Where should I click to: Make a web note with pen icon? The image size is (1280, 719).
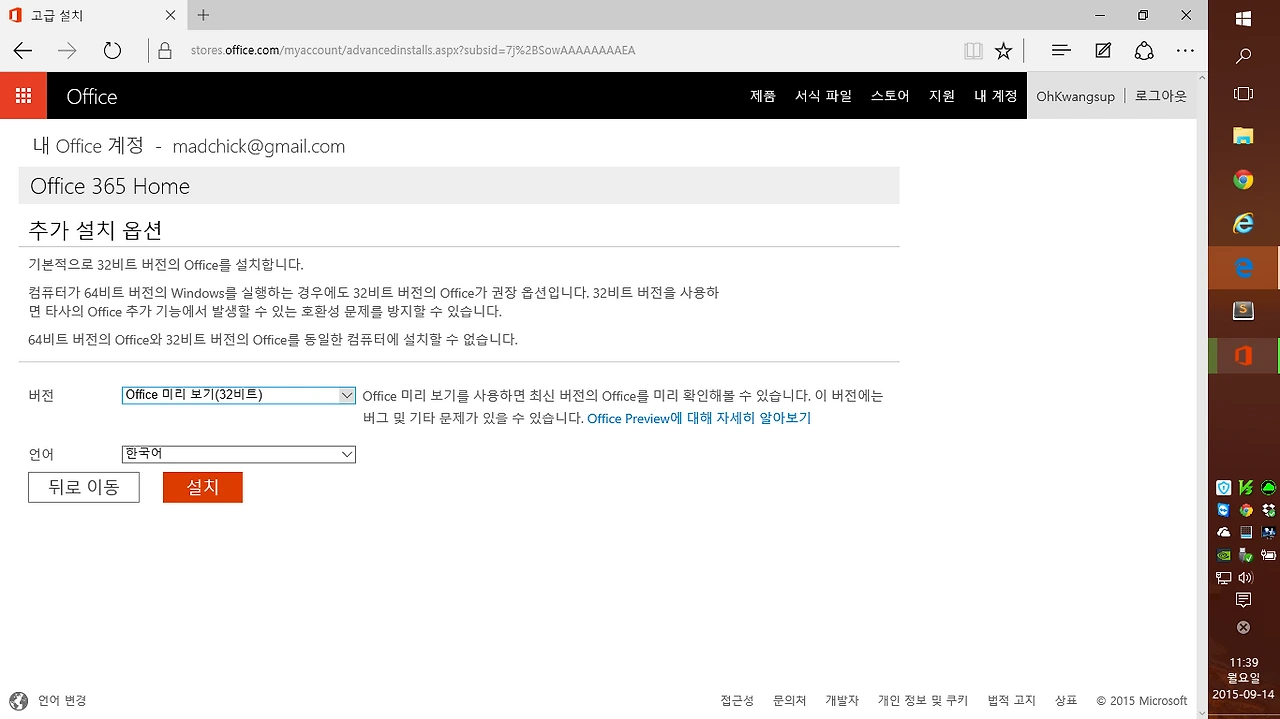1103,50
